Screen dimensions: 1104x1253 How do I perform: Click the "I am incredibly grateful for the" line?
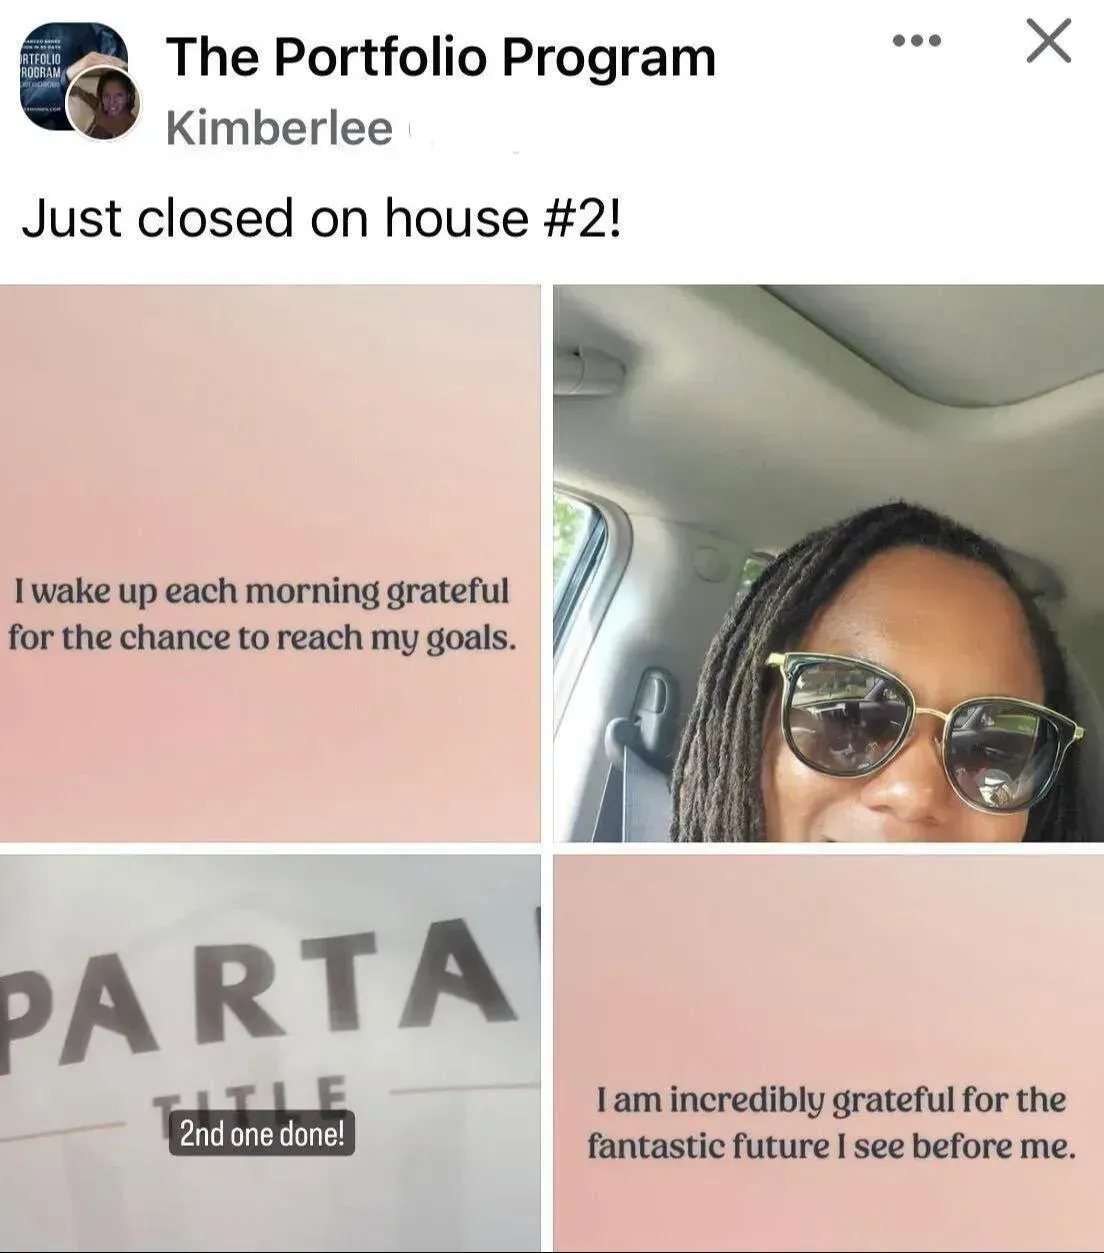click(830, 1100)
